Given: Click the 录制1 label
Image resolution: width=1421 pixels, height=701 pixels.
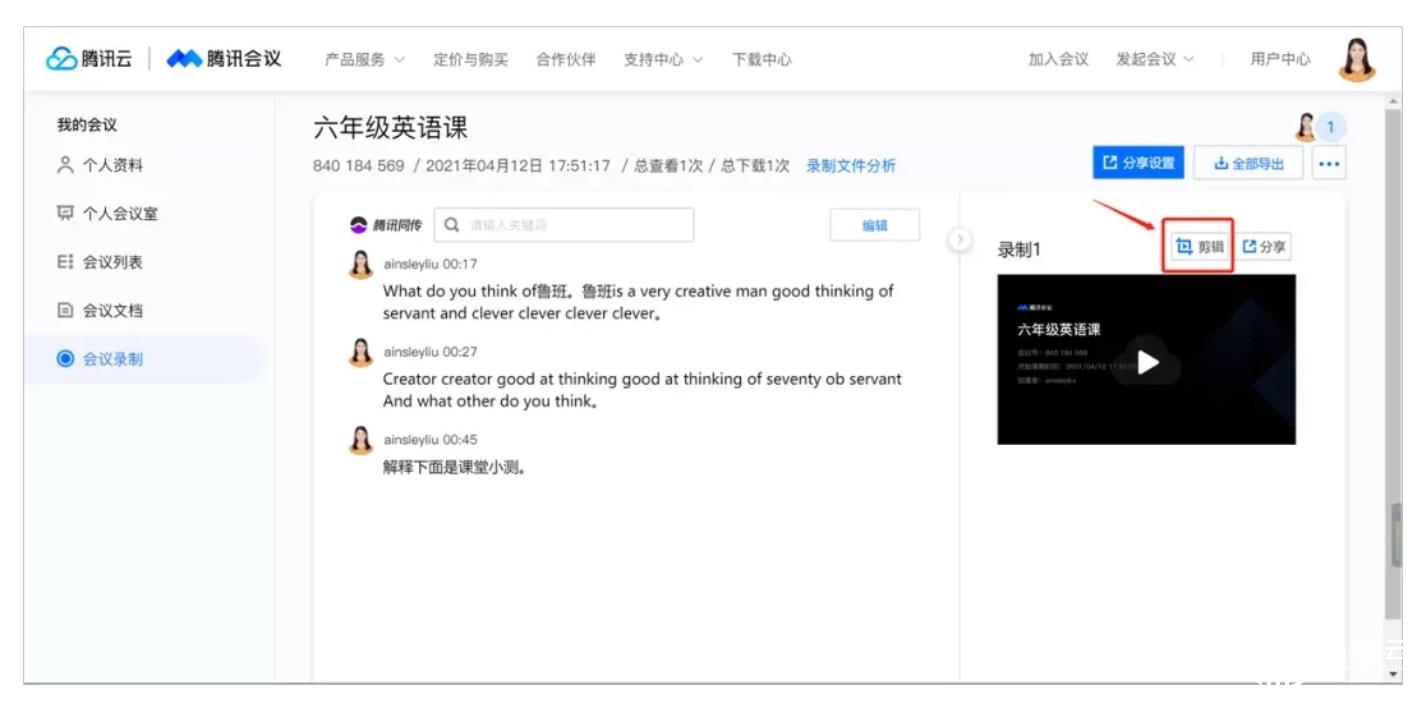Looking at the screenshot, I should (1019, 250).
